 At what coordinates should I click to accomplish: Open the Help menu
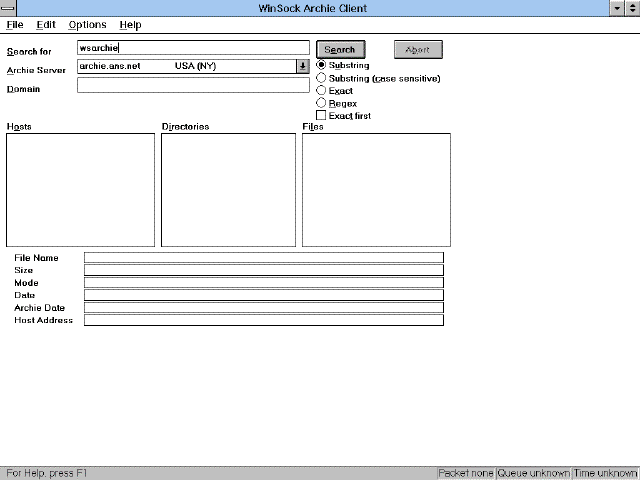point(131,25)
